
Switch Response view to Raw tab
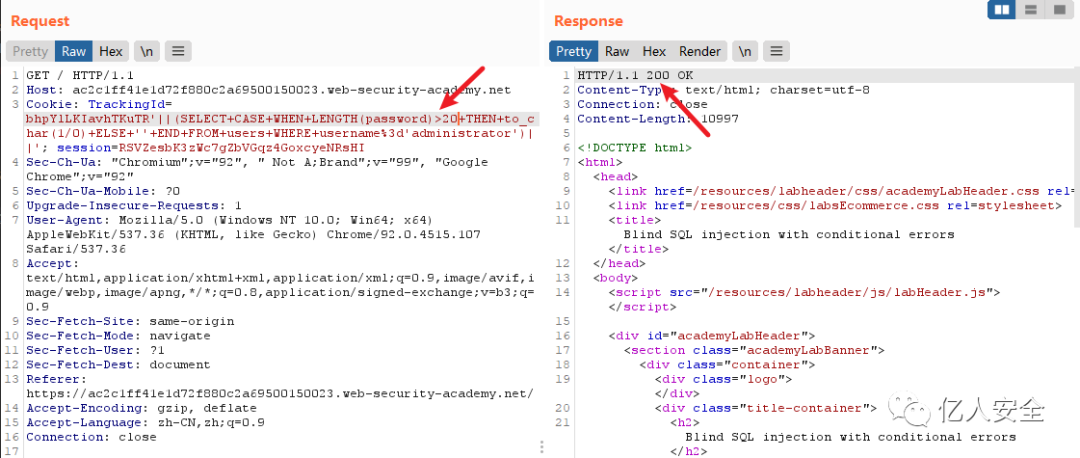click(617, 51)
